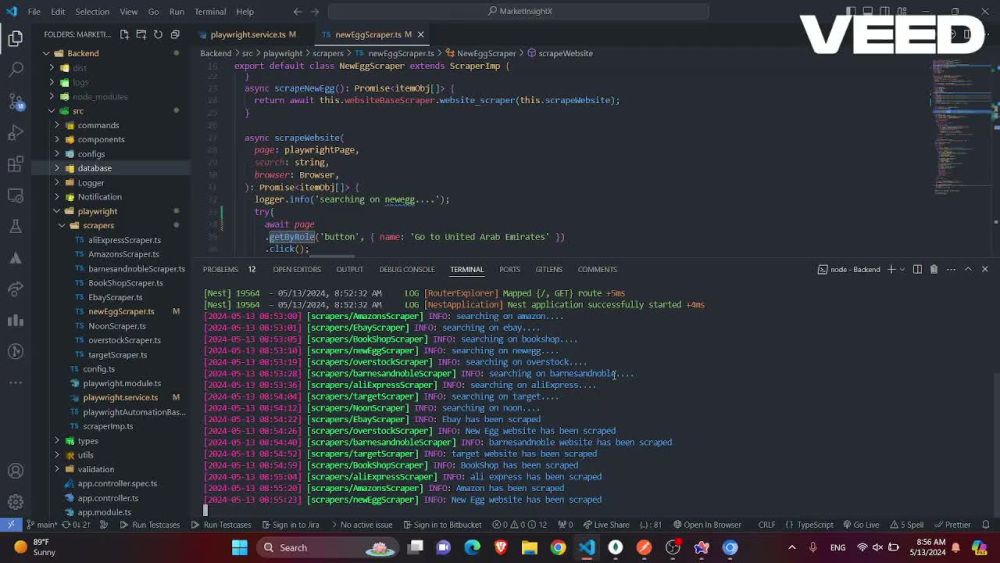1000x563 pixels.
Task: Add a new terminal with plus icon
Action: coord(892,269)
